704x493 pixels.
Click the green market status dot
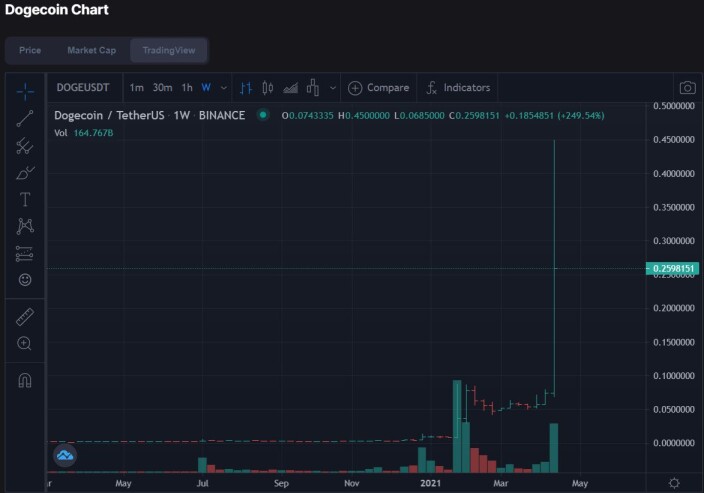[263, 115]
